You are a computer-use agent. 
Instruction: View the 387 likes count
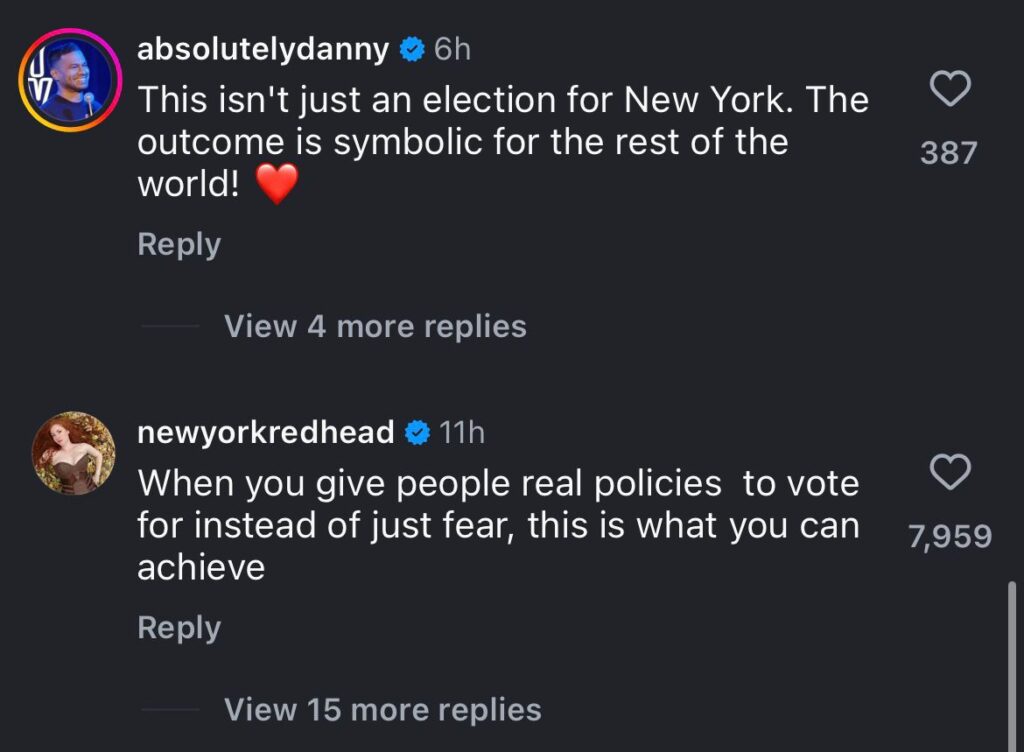coord(948,153)
